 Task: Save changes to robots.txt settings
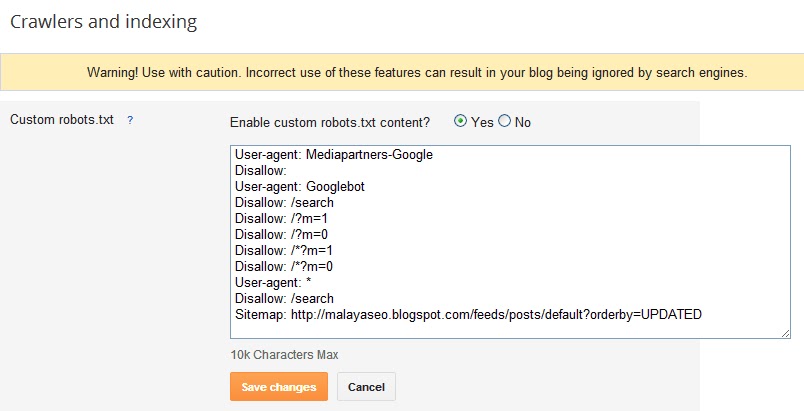pyautogui.click(x=278, y=387)
